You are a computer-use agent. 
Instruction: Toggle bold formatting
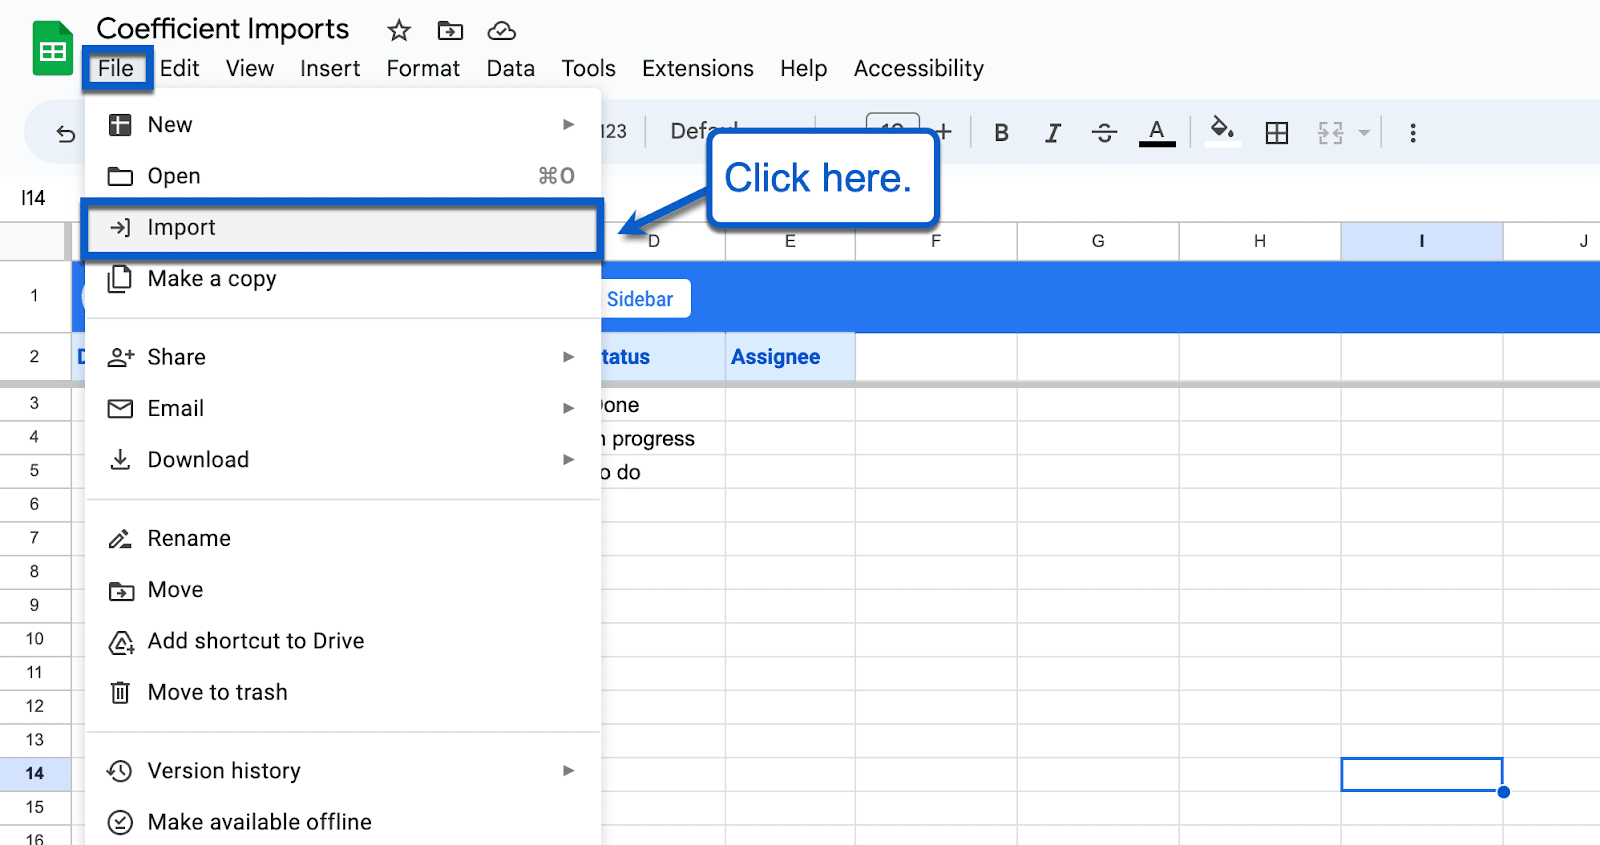(x=1001, y=133)
